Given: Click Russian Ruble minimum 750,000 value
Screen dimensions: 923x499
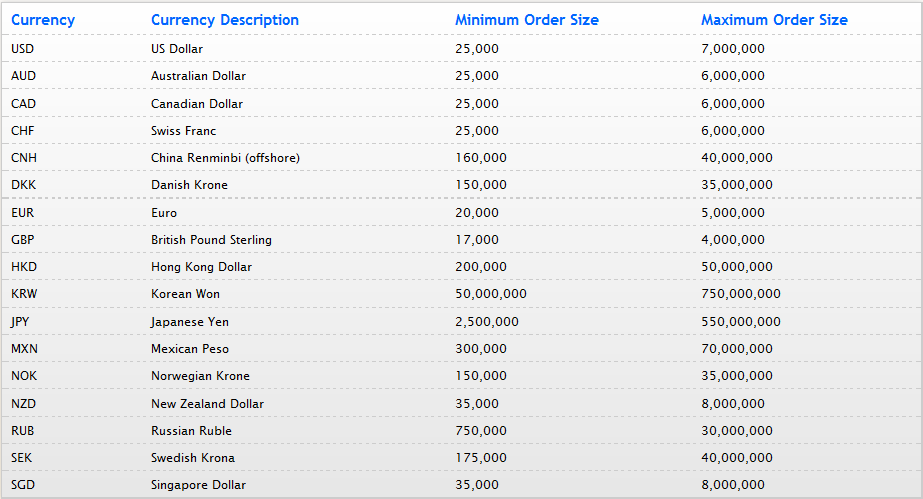Looking at the screenshot, I should 481,431.
